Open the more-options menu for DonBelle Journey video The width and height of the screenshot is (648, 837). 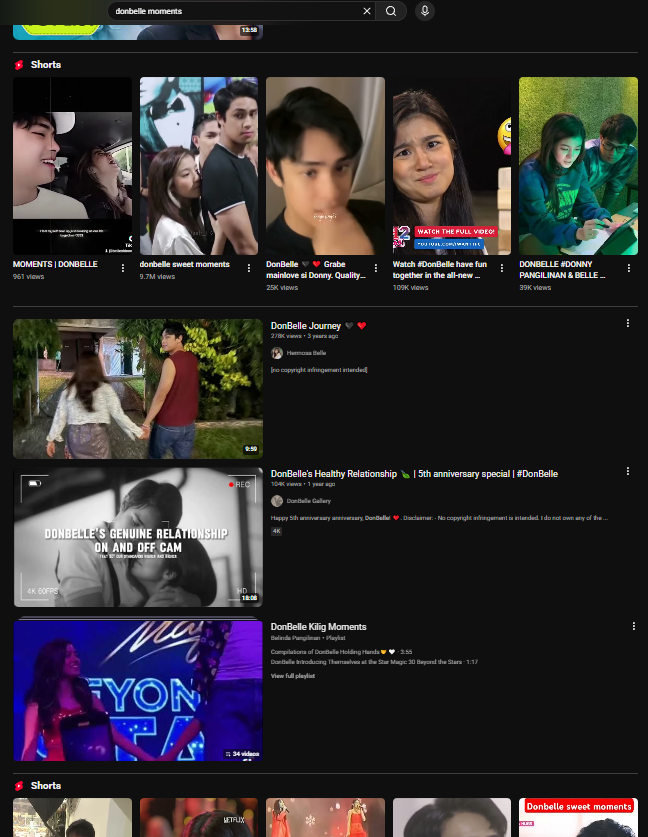(628, 323)
